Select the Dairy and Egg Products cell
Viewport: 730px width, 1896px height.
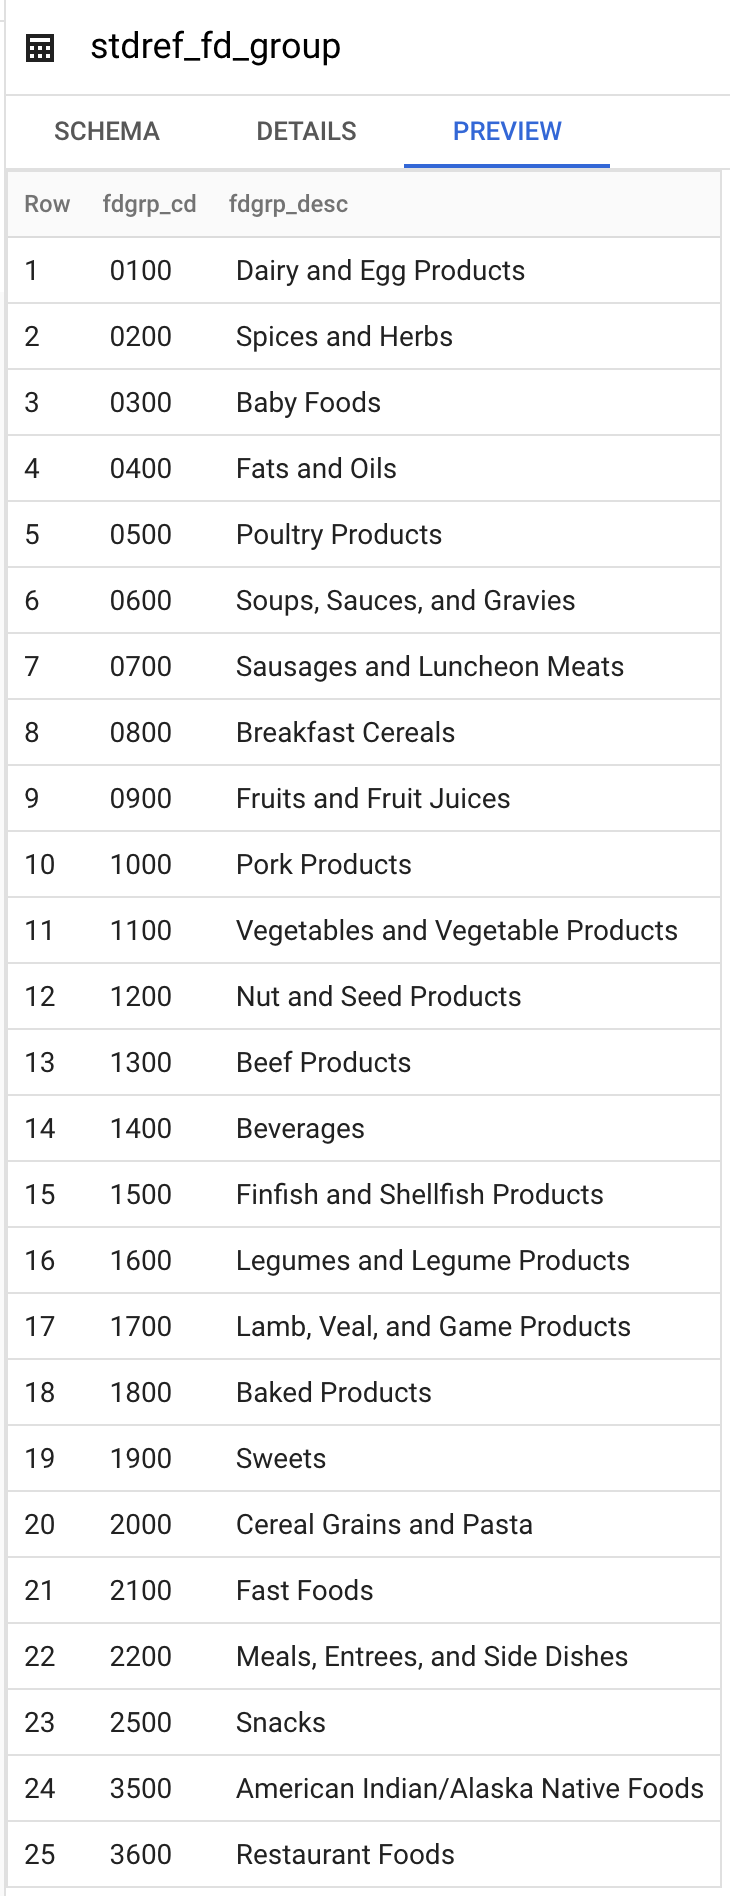(380, 271)
